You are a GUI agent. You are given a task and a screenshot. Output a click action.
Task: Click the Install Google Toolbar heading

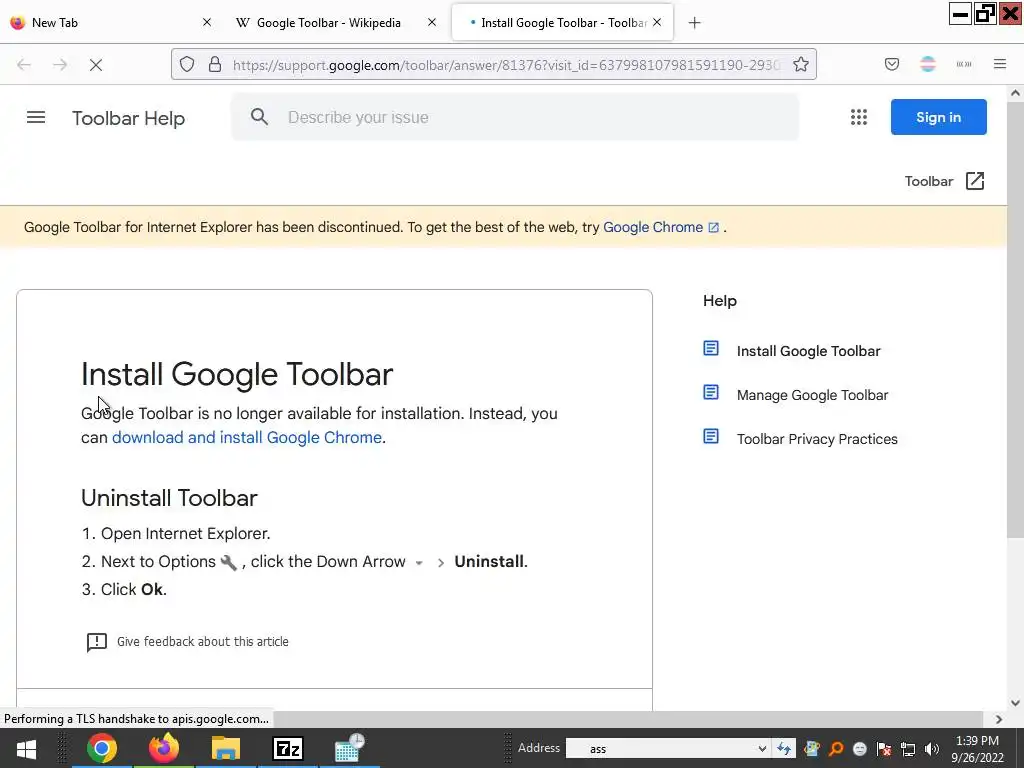[237, 374]
